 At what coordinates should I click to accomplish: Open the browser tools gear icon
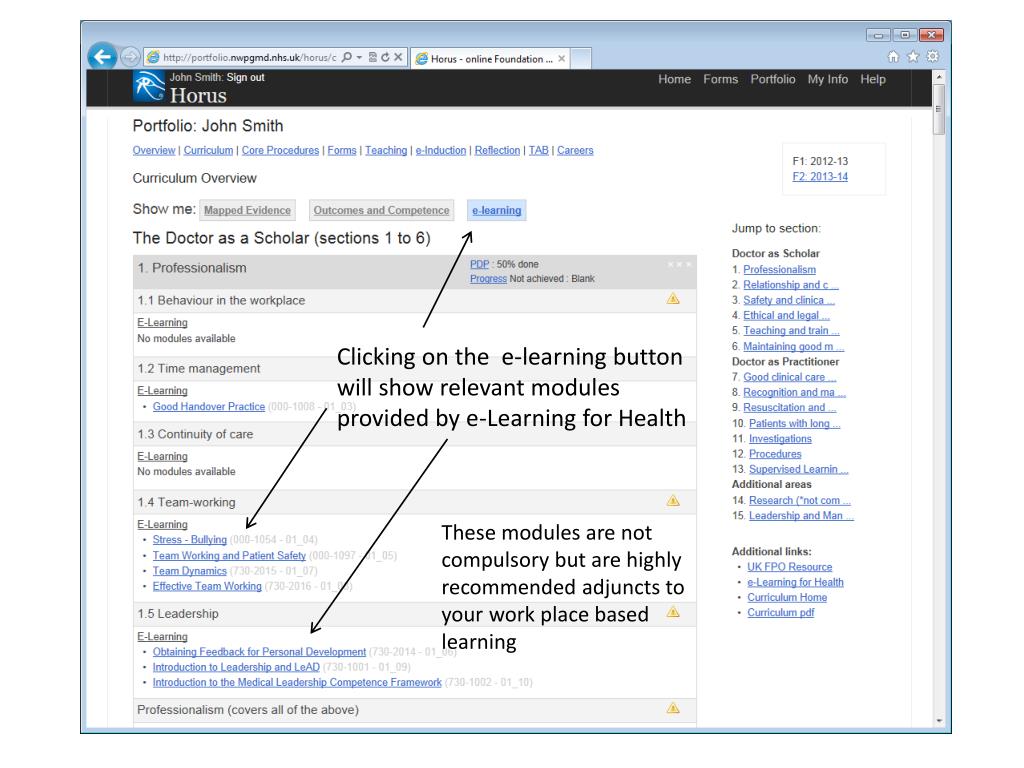pyautogui.click(x=933, y=57)
